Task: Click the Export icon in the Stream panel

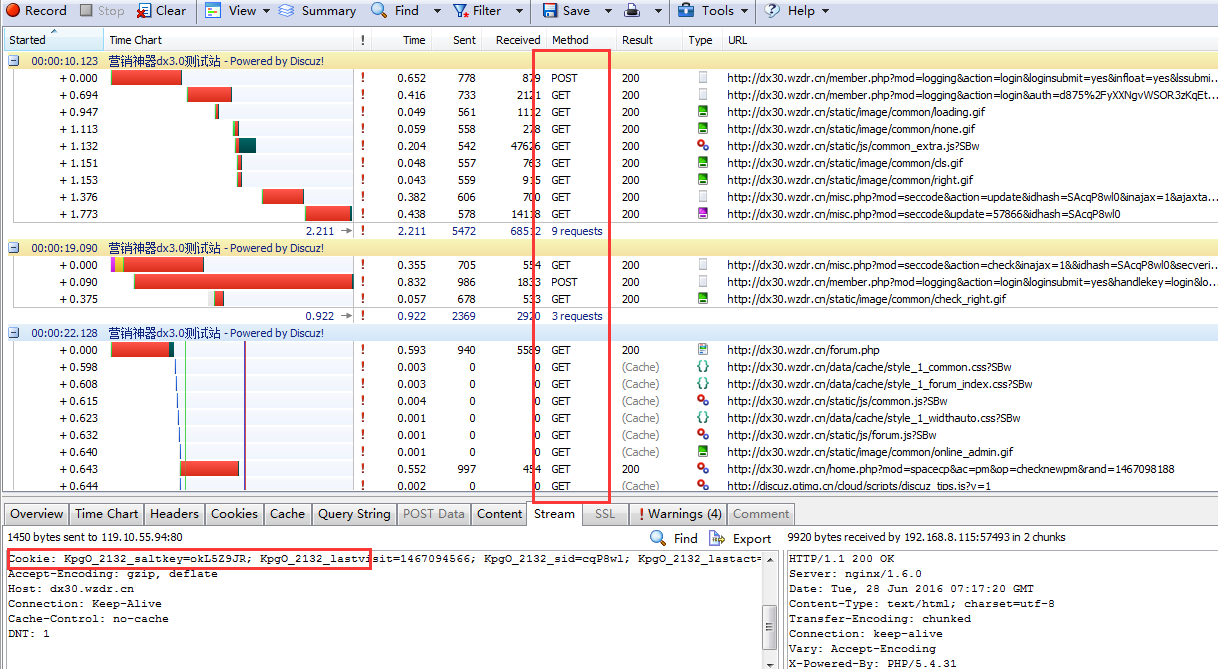Action: [718, 538]
